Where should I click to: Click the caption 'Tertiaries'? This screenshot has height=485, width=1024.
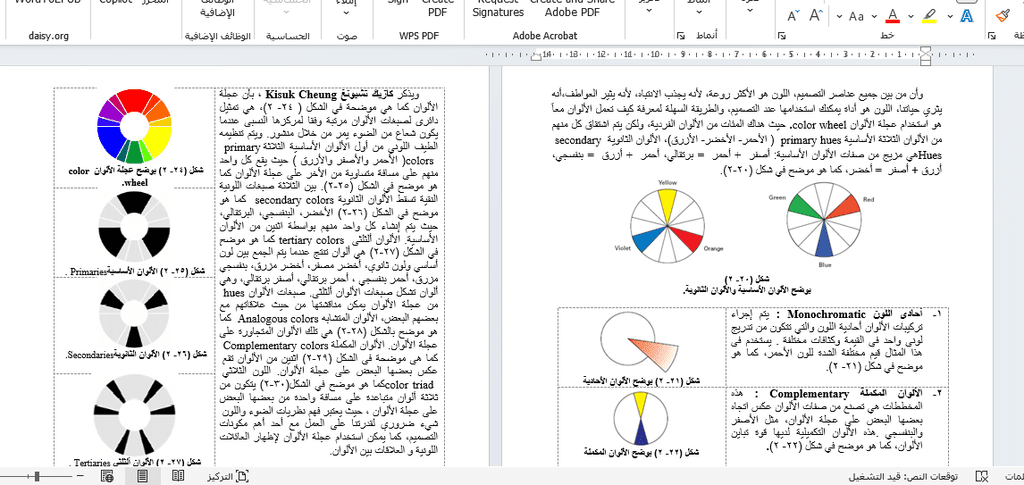click(x=93, y=463)
